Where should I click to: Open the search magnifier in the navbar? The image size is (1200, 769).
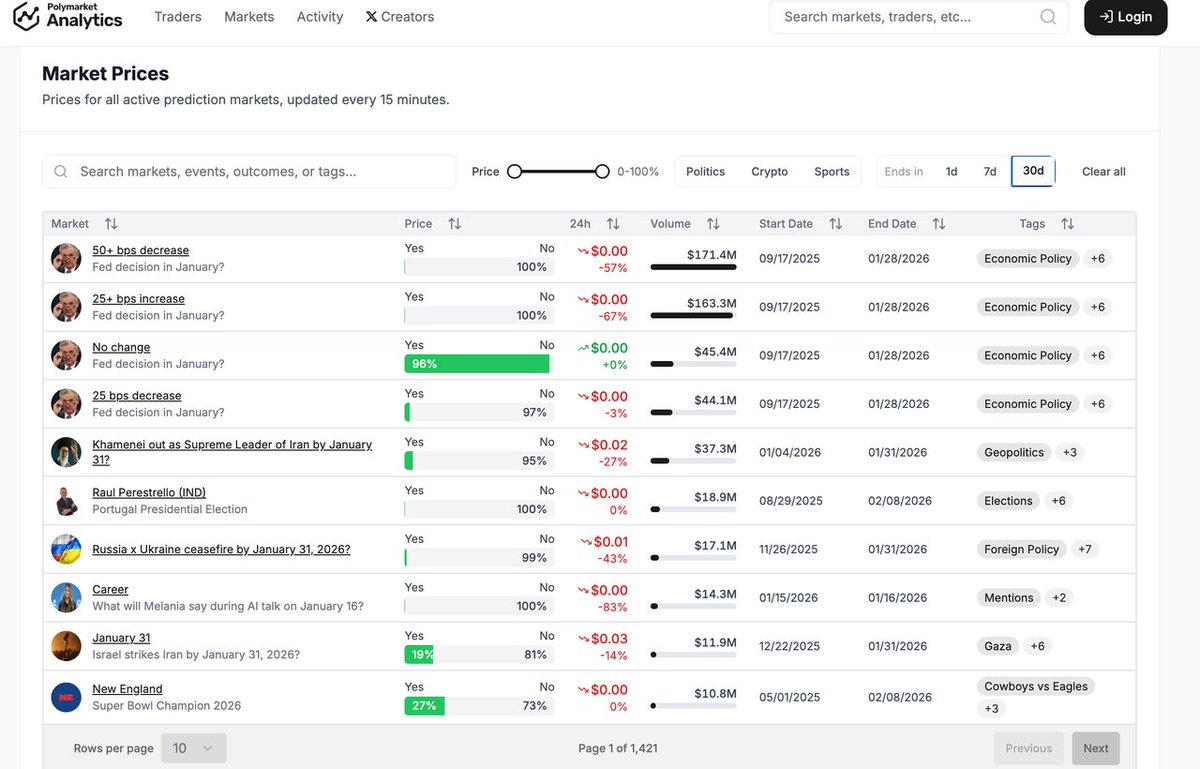1047,16
